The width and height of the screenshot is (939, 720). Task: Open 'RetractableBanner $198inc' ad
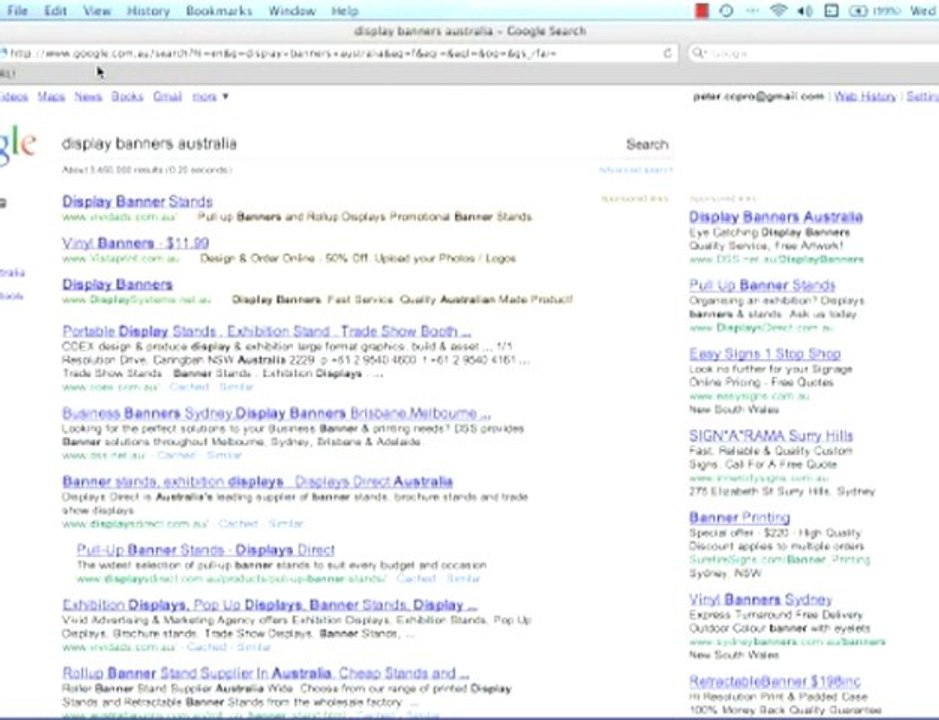(x=774, y=682)
